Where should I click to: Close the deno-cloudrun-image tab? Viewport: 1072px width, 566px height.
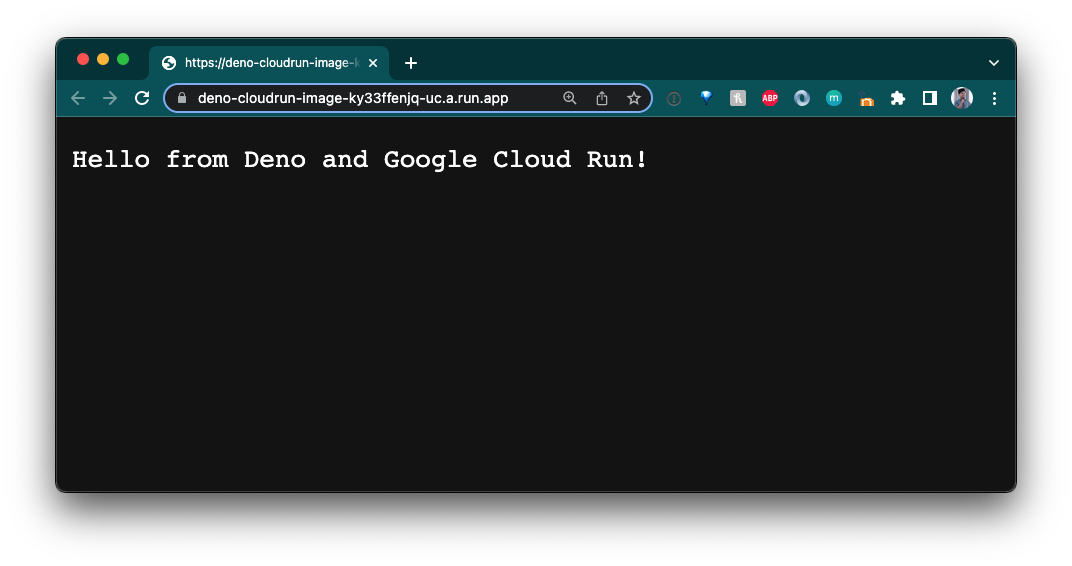point(374,63)
